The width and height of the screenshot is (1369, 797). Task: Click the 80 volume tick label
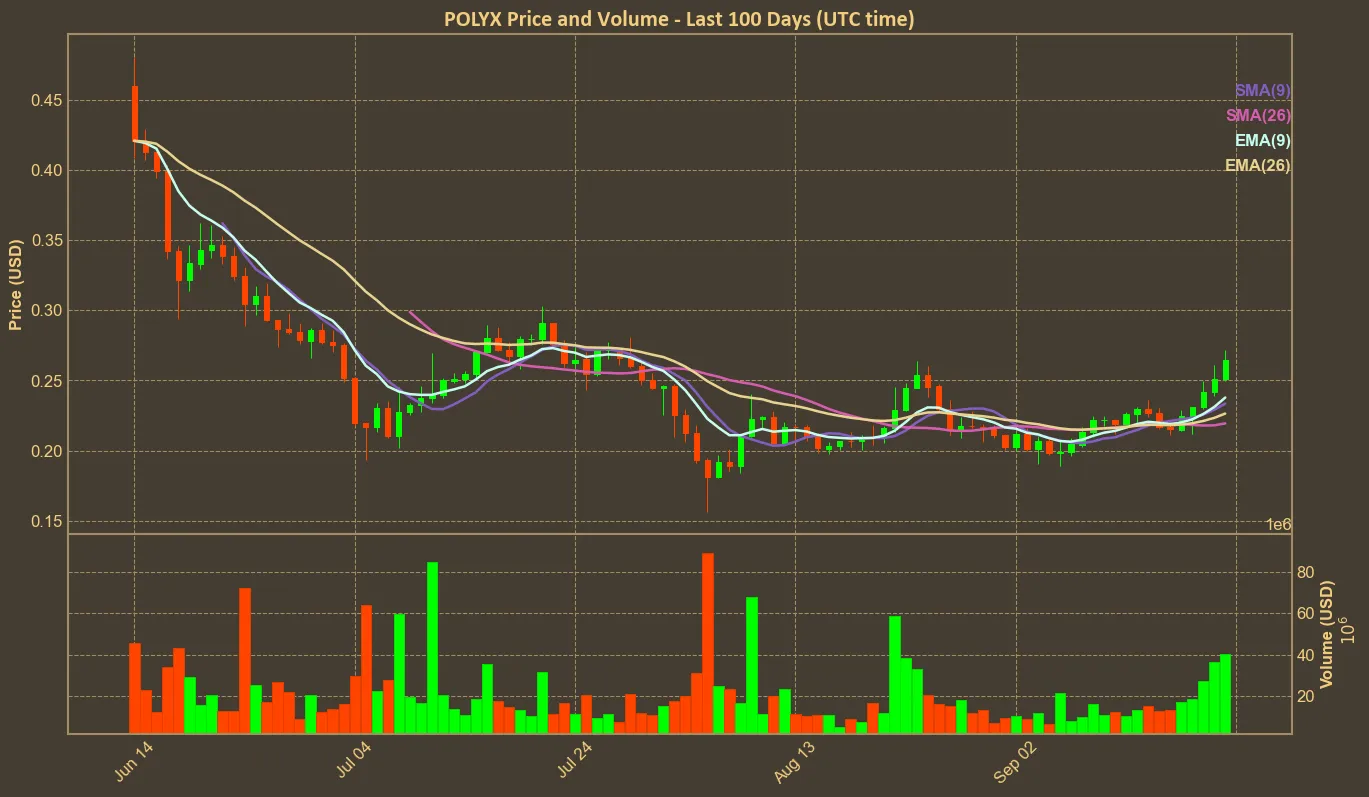pyautogui.click(x=1305, y=572)
